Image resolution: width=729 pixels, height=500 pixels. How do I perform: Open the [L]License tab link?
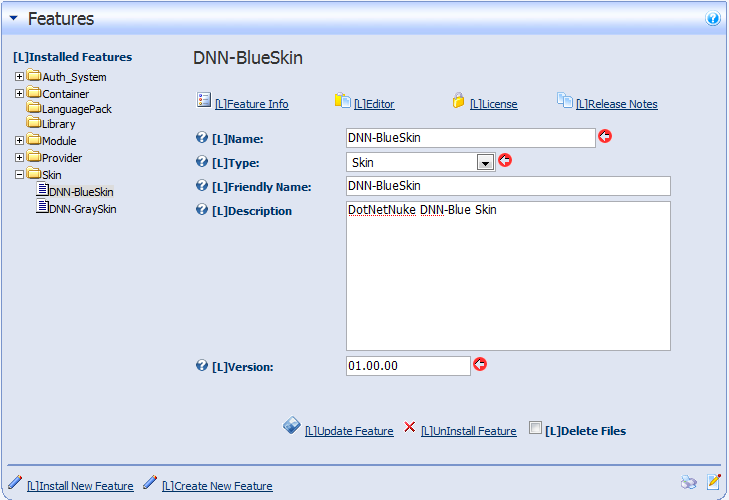[493, 104]
